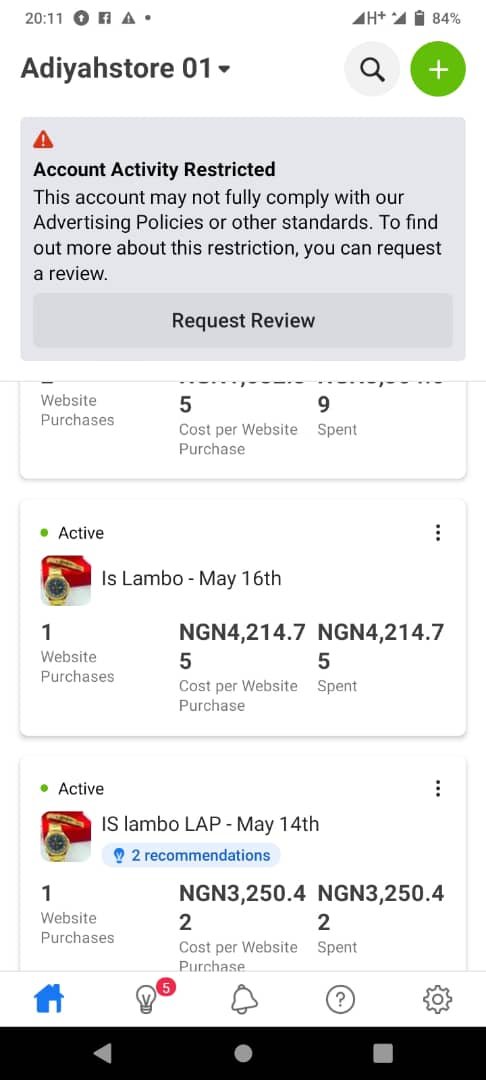The image size is (486, 1080).
Task: Tap the red warning triangle icon
Action: coord(43,140)
